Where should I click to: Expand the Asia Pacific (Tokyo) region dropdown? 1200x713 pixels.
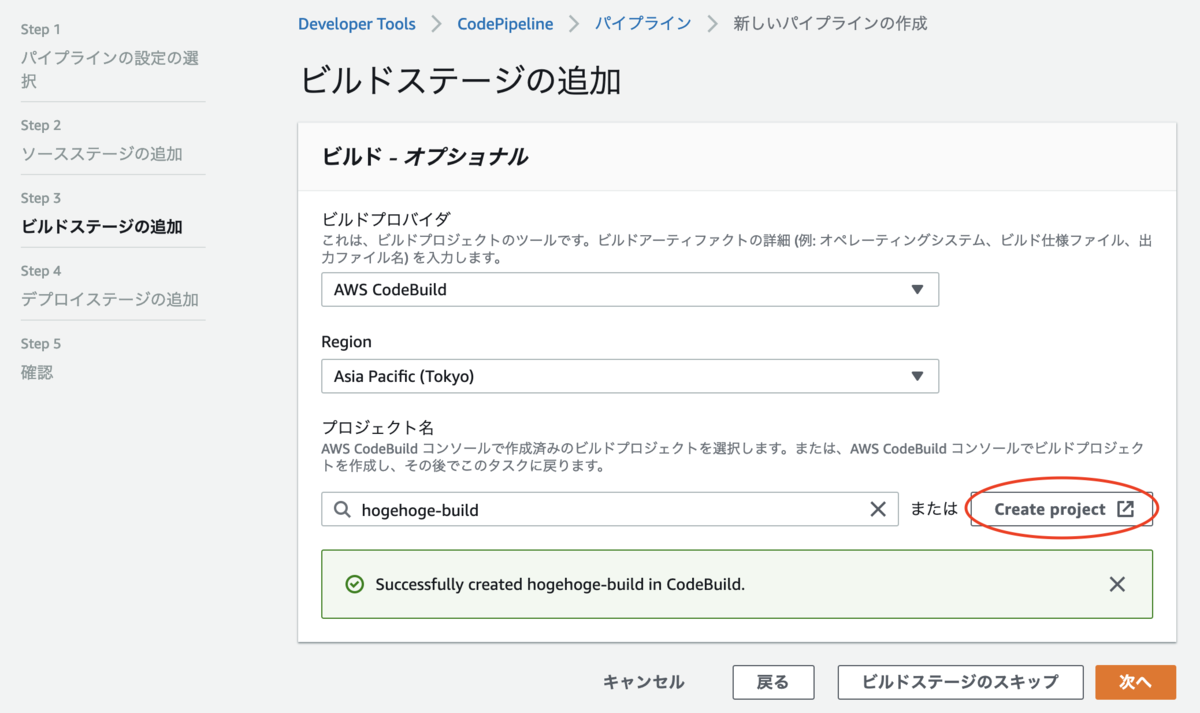(630, 376)
